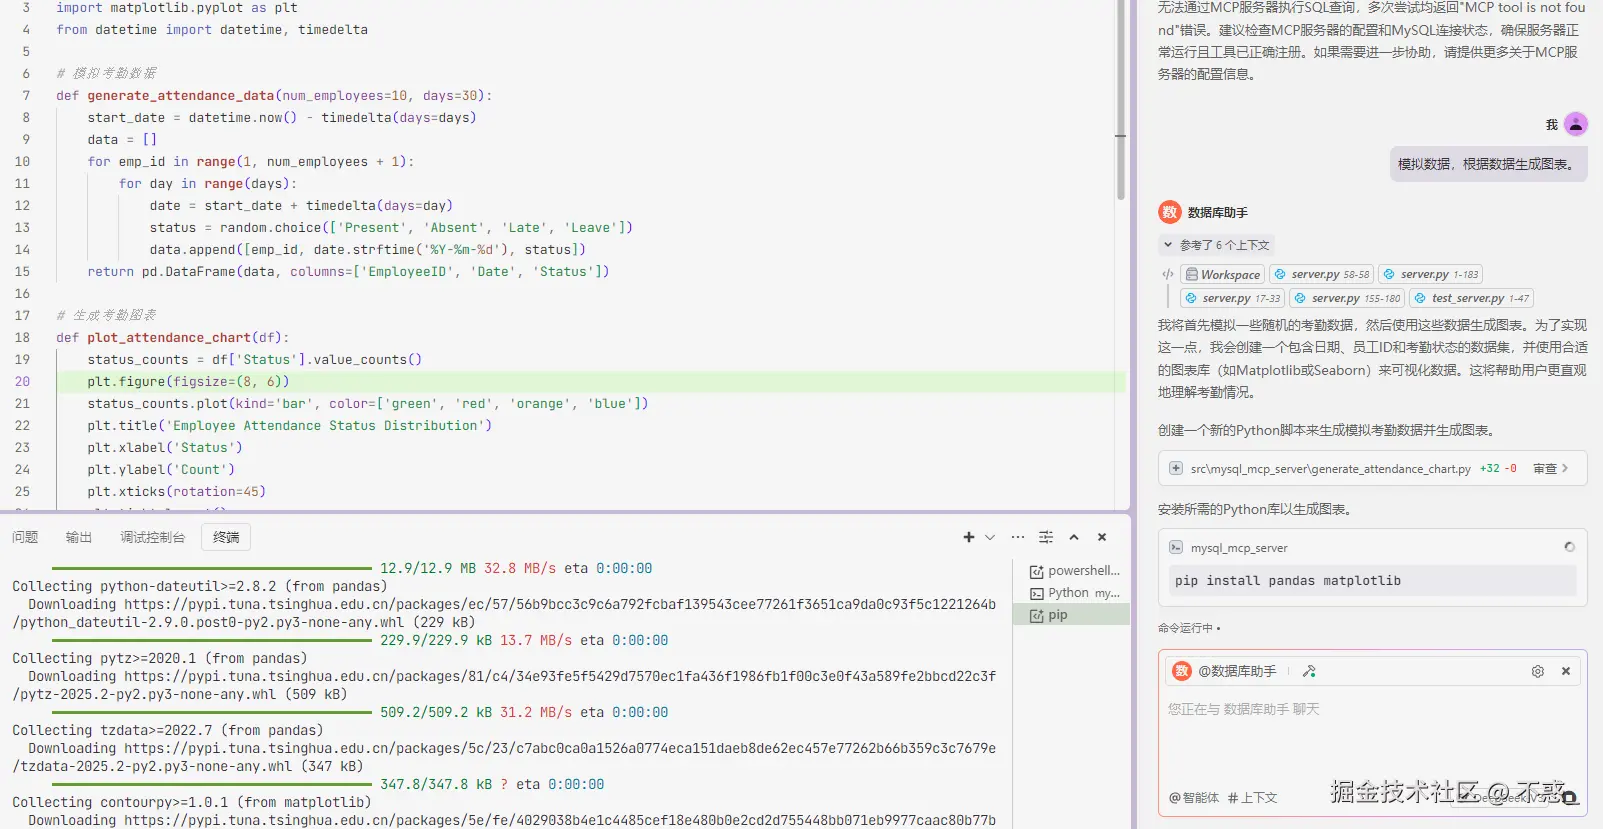Open the server.py 155-180 context reference
Viewport: 1603px width, 829px height.
click(1347, 298)
